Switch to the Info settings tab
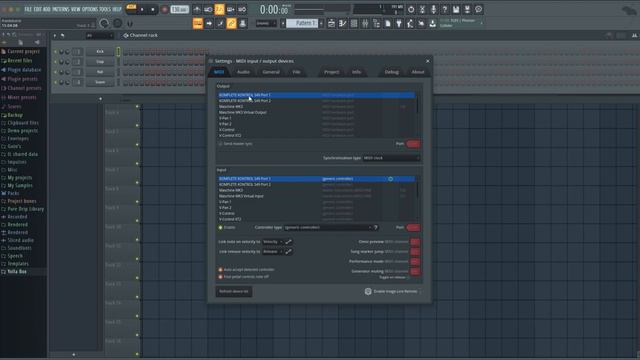640x360 pixels. 356,72
